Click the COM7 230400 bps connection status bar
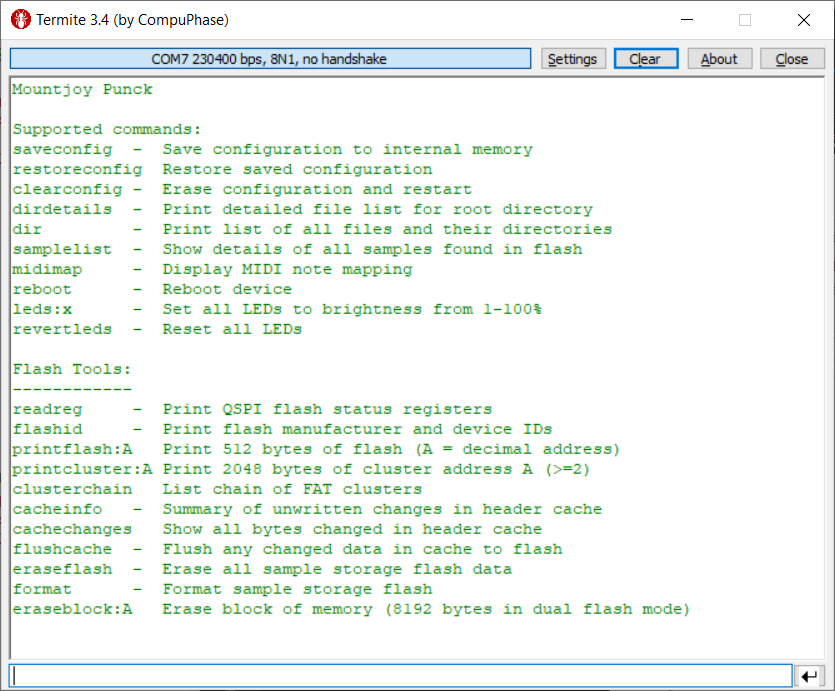The image size is (835, 691). click(270, 59)
